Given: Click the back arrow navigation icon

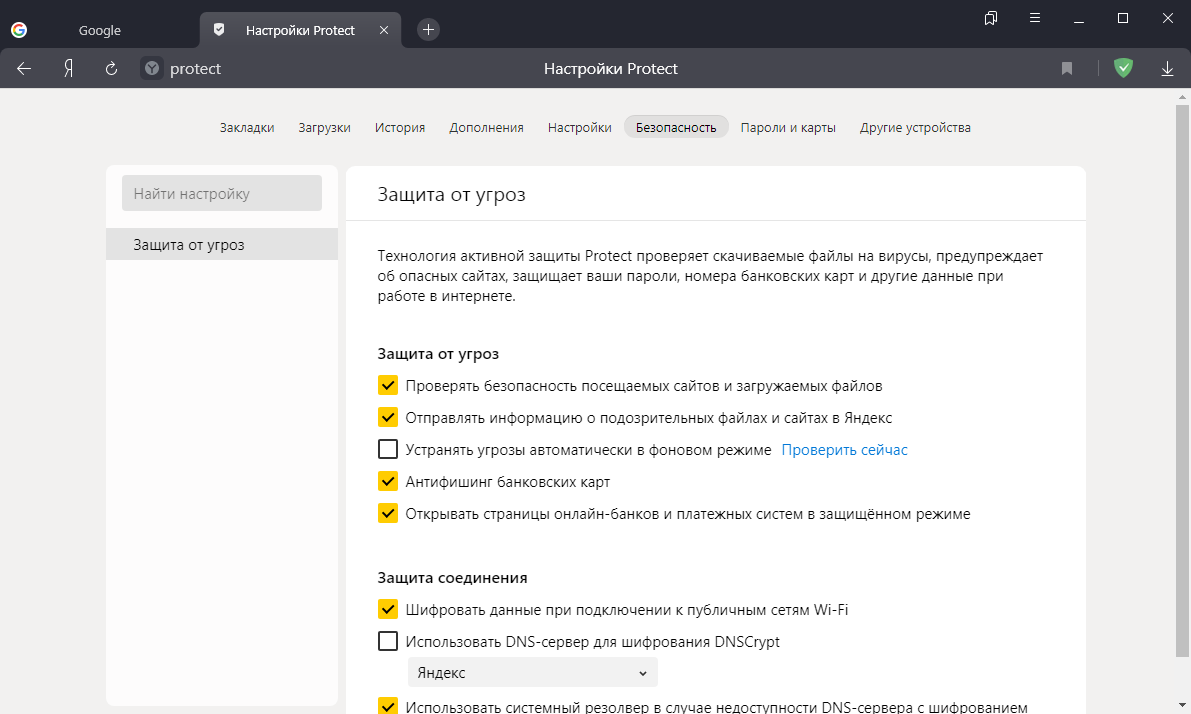Looking at the screenshot, I should 24,68.
